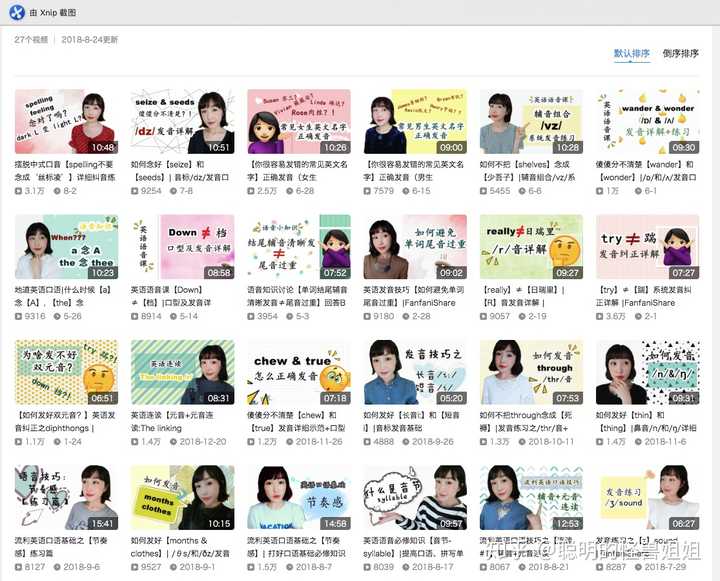Click the play count icon beside 7579

pyautogui.click(x=367, y=191)
